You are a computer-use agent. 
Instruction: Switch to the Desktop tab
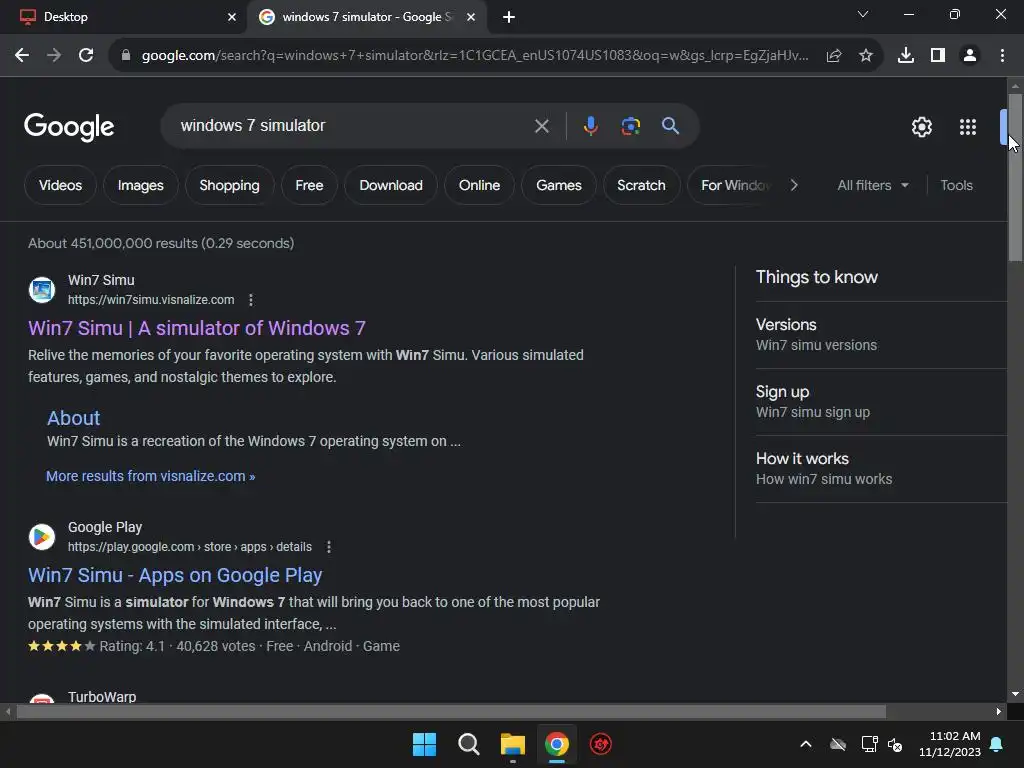124,17
